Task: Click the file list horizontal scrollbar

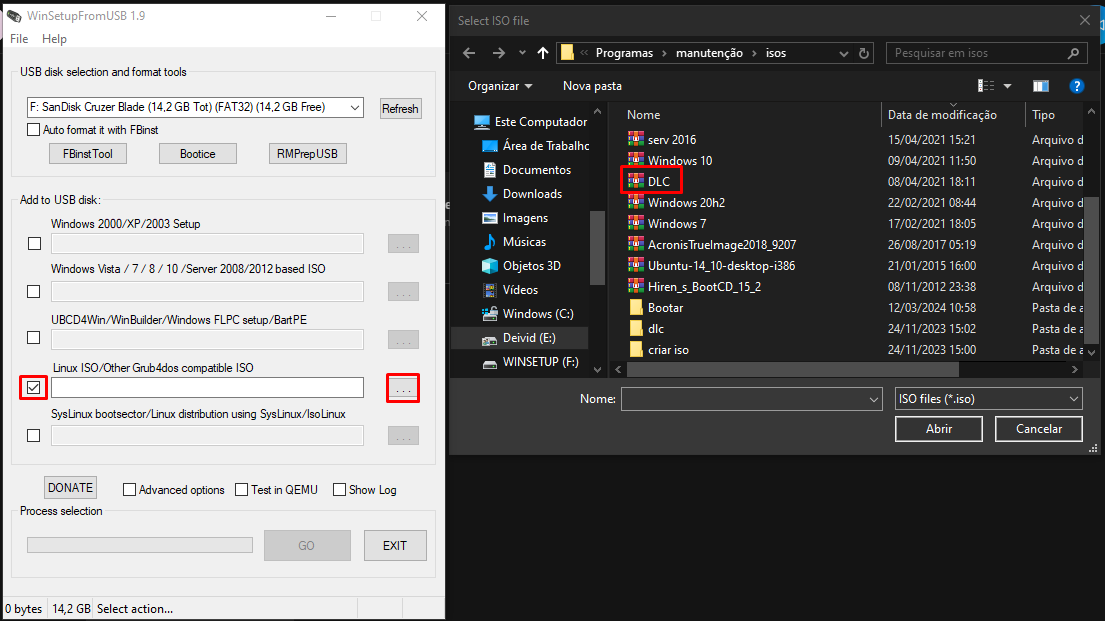Action: coord(793,369)
